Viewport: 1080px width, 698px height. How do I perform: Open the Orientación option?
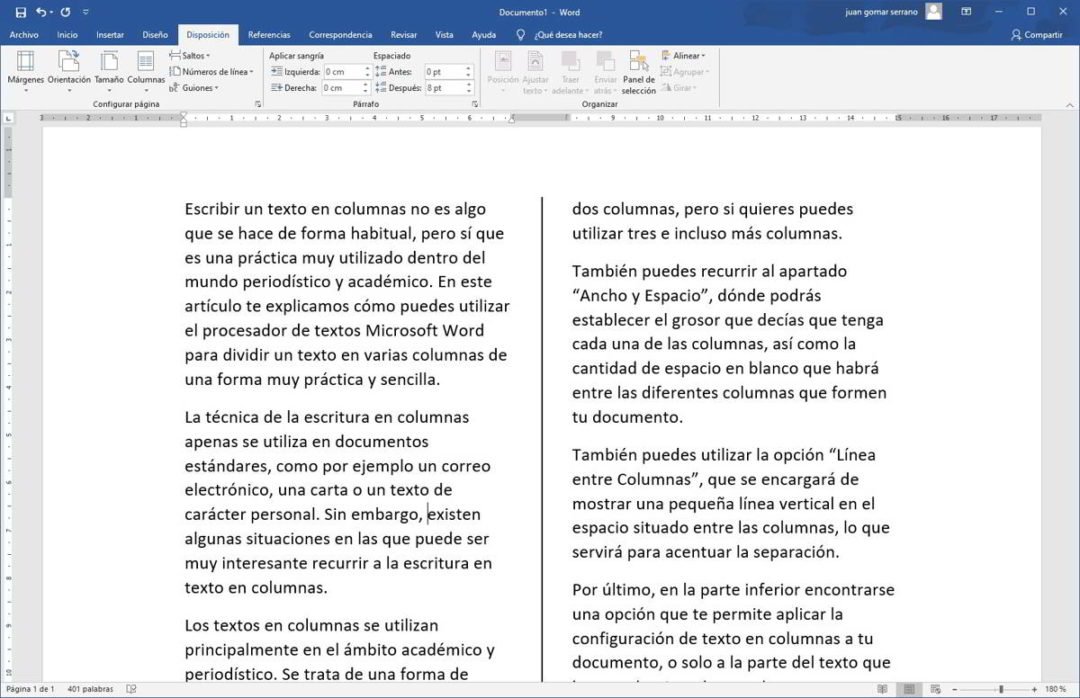coord(68,70)
